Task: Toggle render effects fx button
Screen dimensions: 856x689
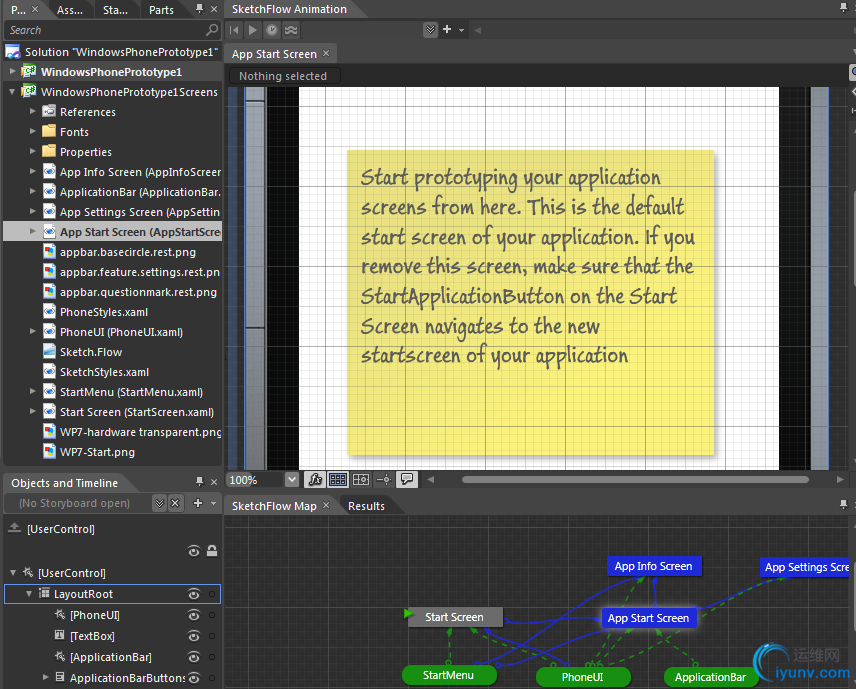Action: click(x=314, y=480)
